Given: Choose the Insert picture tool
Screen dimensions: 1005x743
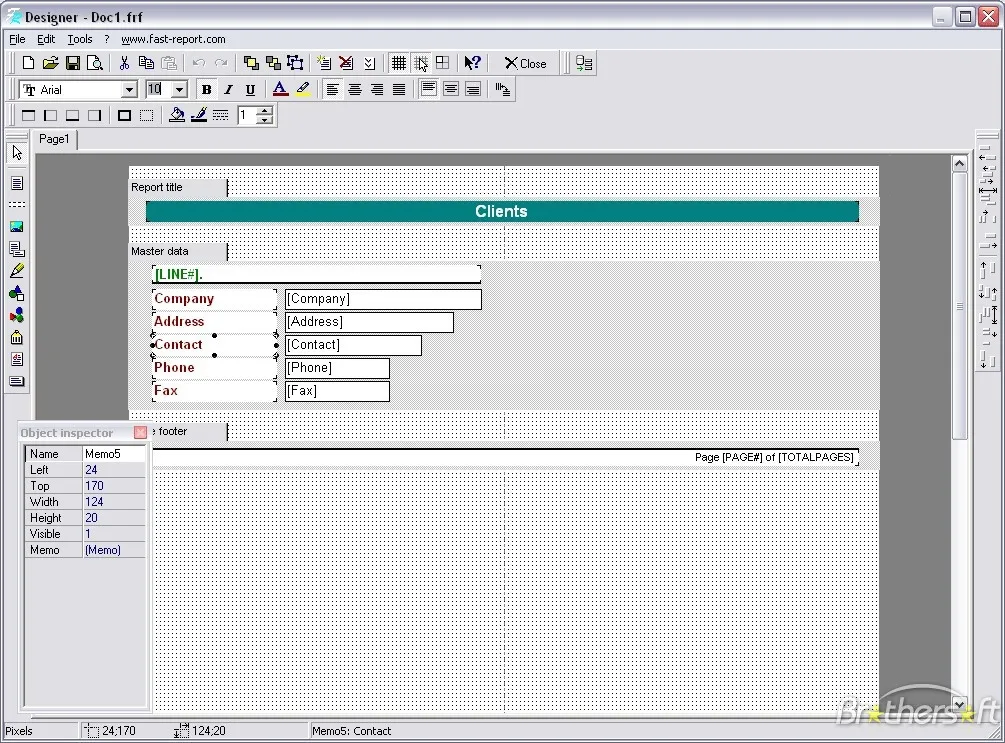Looking at the screenshot, I should pyautogui.click(x=17, y=227).
